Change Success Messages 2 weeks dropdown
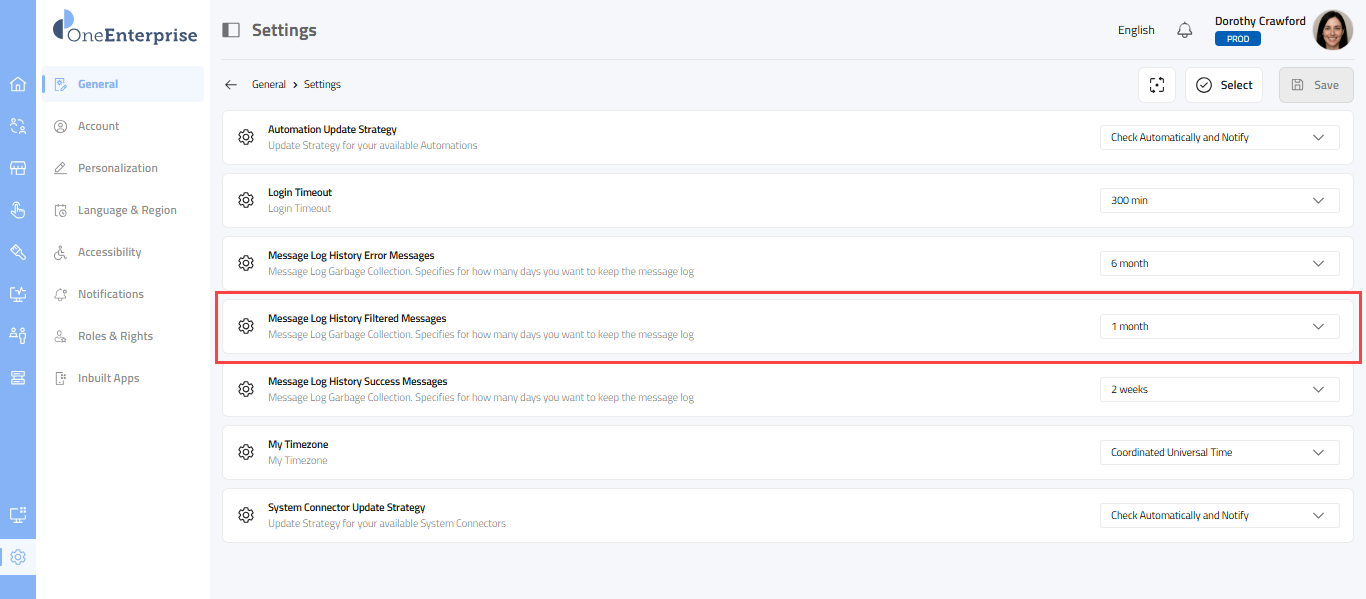Image resolution: width=1366 pixels, height=599 pixels. (x=1219, y=390)
